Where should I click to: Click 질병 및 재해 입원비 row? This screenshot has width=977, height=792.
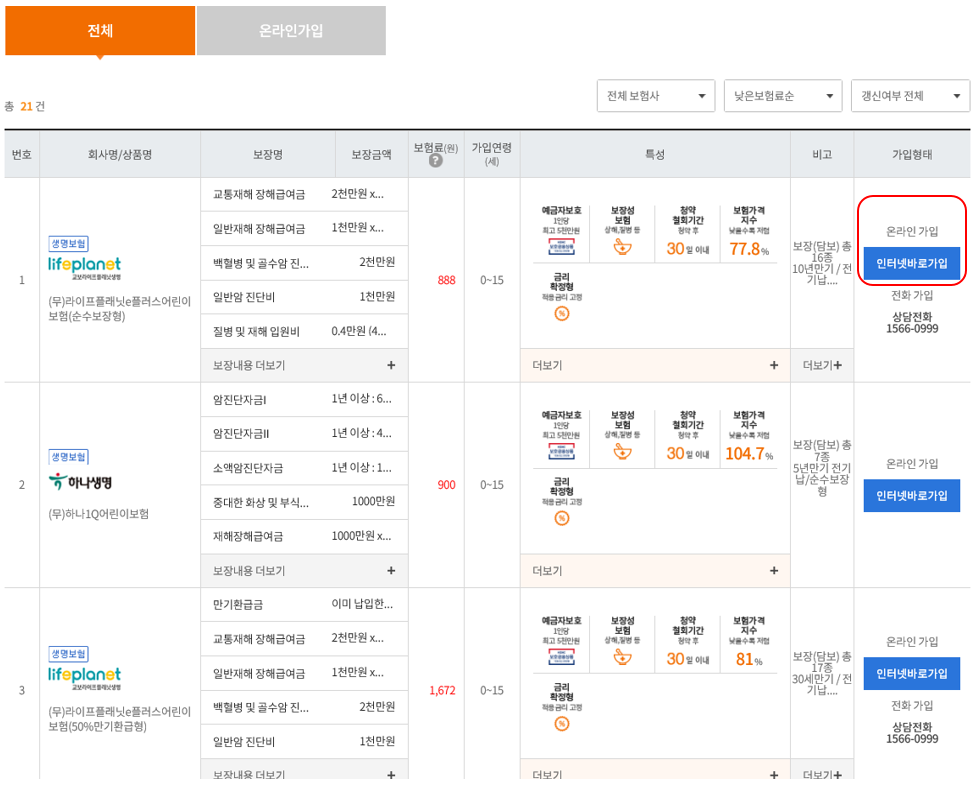point(304,332)
